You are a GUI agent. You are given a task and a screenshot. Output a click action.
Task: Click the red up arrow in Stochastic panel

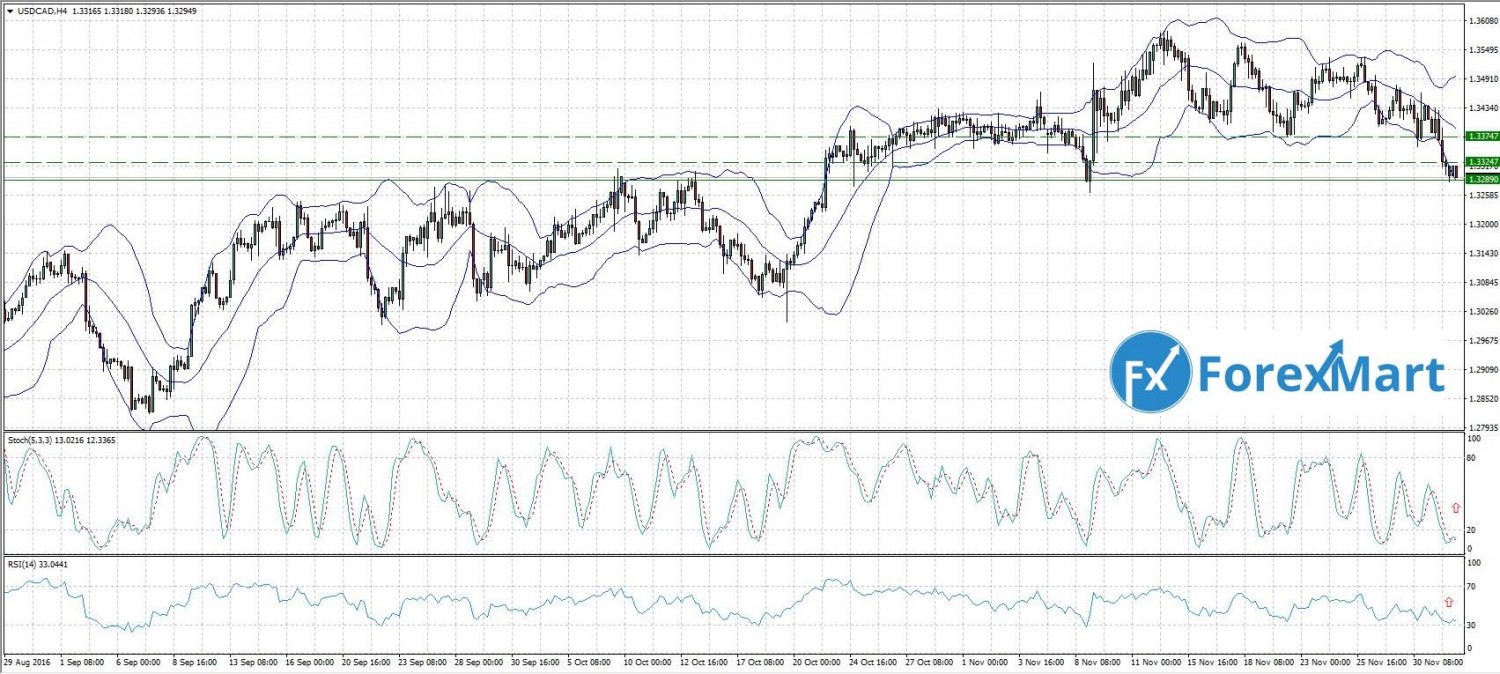pos(1454,508)
